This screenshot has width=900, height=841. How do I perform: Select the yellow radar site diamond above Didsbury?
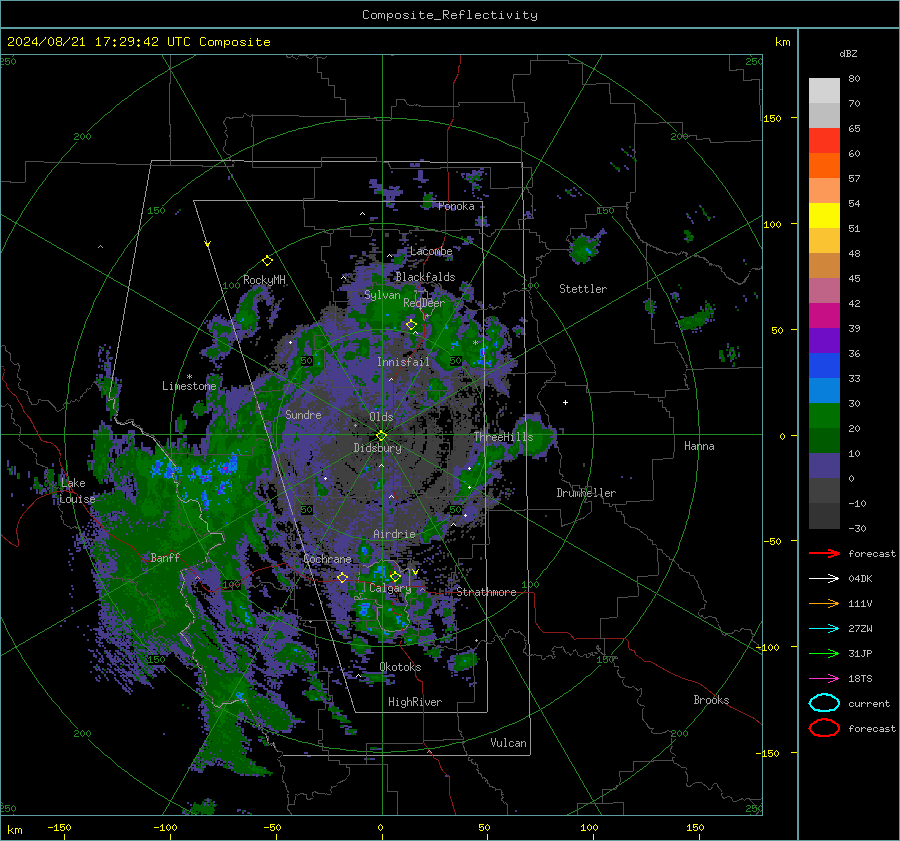pyautogui.click(x=381, y=435)
